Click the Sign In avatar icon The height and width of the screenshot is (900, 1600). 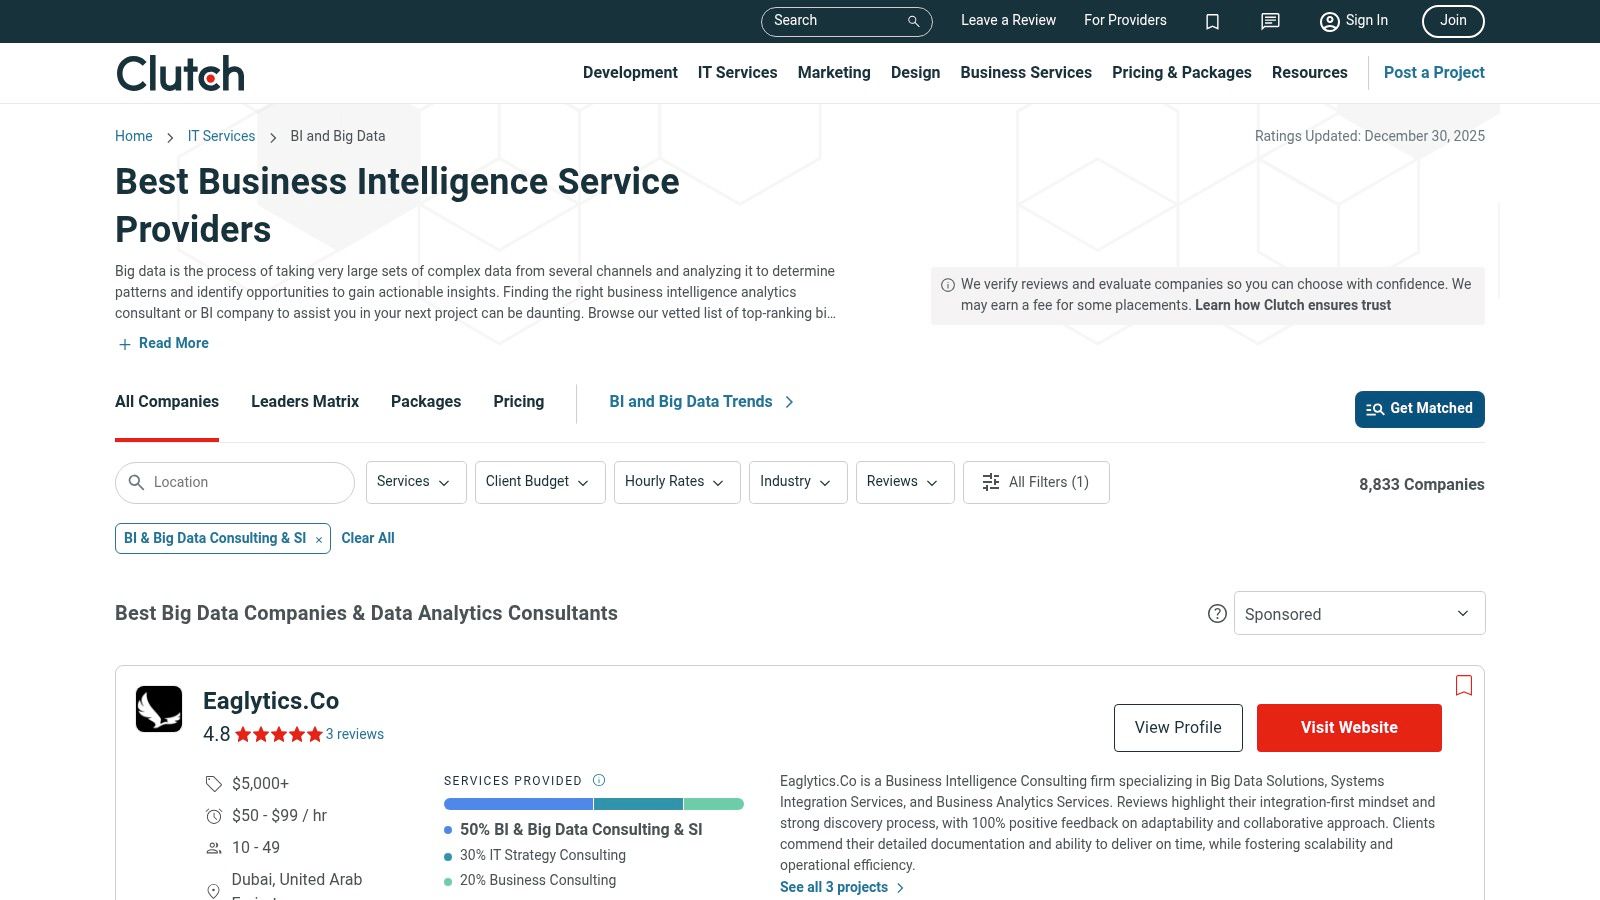pos(1330,21)
